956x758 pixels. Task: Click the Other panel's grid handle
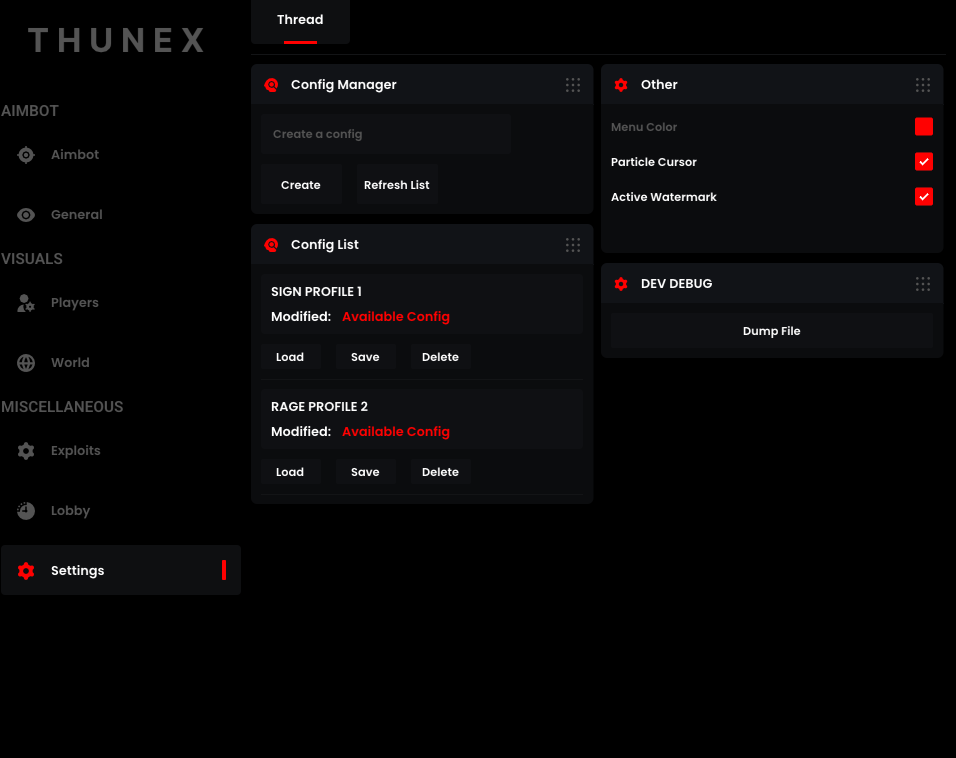click(x=922, y=85)
